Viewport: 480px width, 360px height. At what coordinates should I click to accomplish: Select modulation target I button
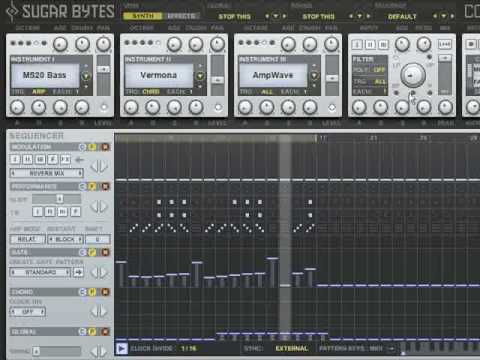pyautogui.click(x=15, y=160)
